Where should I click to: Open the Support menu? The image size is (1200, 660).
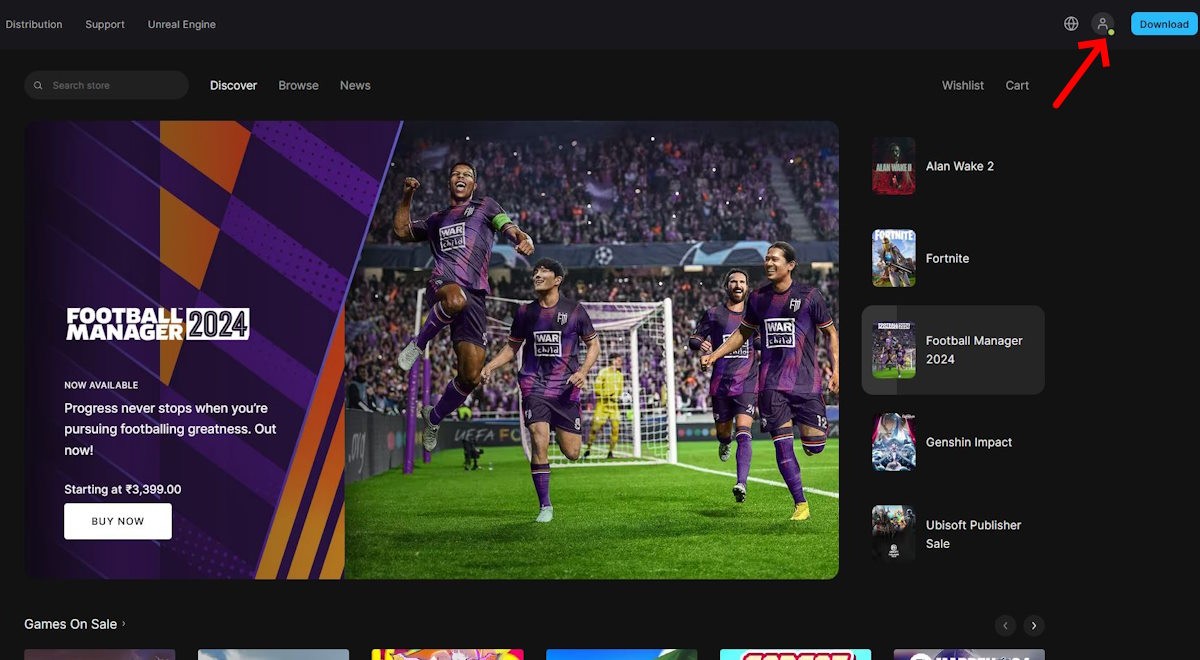coord(105,24)
